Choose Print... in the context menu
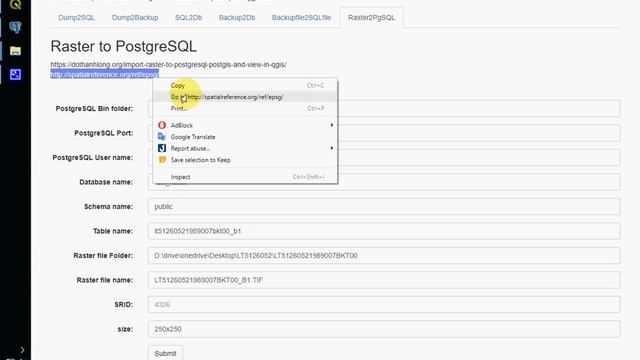Screen dimensions: 640x360 [x=245, y=109]
